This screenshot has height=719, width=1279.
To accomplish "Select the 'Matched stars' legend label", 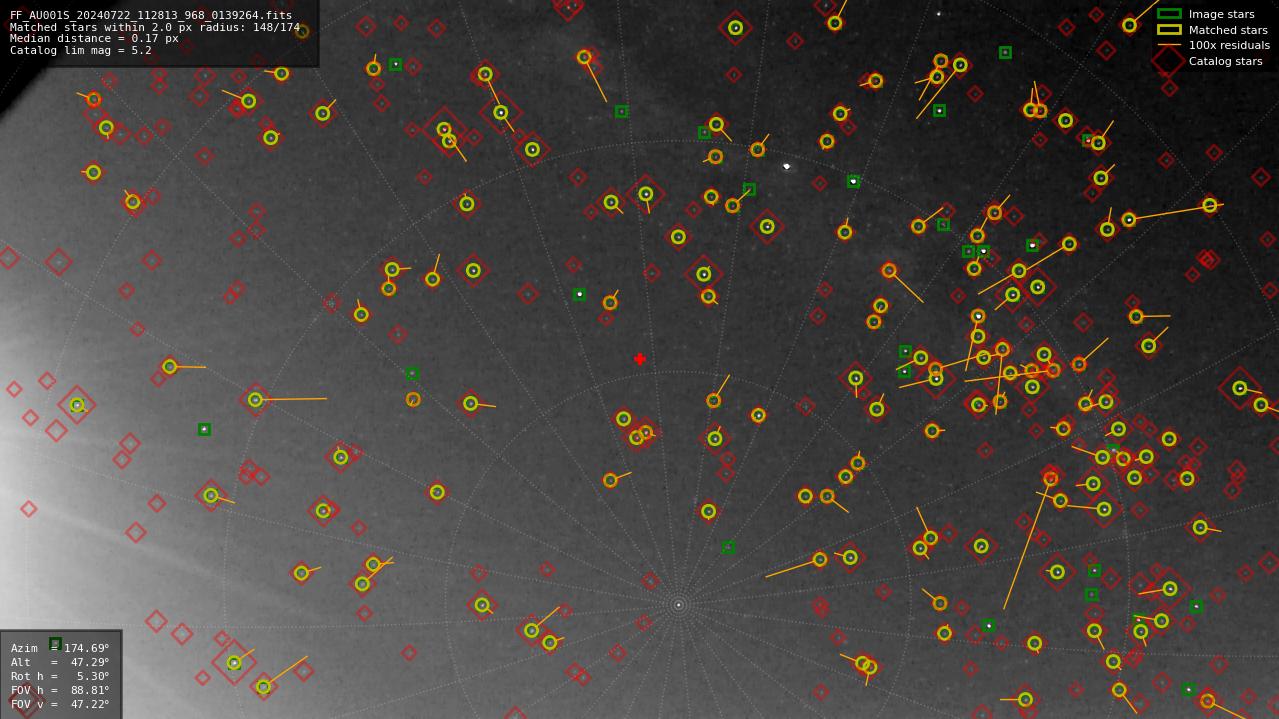I will [1228, 30].
